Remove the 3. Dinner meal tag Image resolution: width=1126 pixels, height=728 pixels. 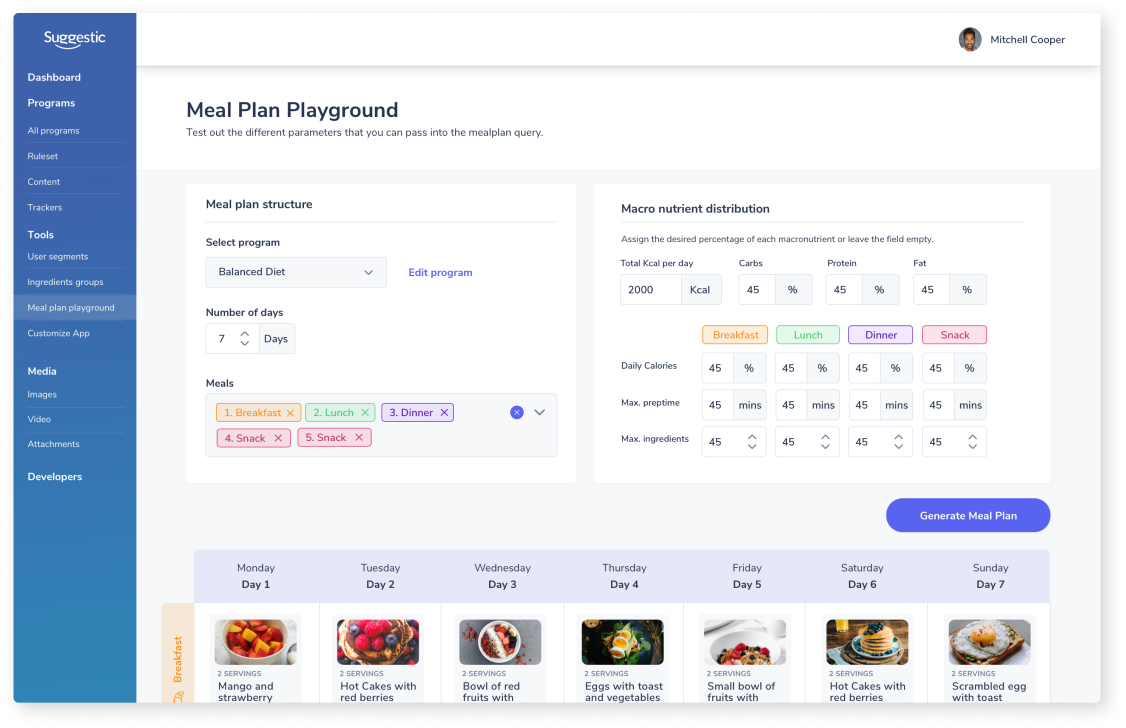pyautogui.click(x=444, y=413)
